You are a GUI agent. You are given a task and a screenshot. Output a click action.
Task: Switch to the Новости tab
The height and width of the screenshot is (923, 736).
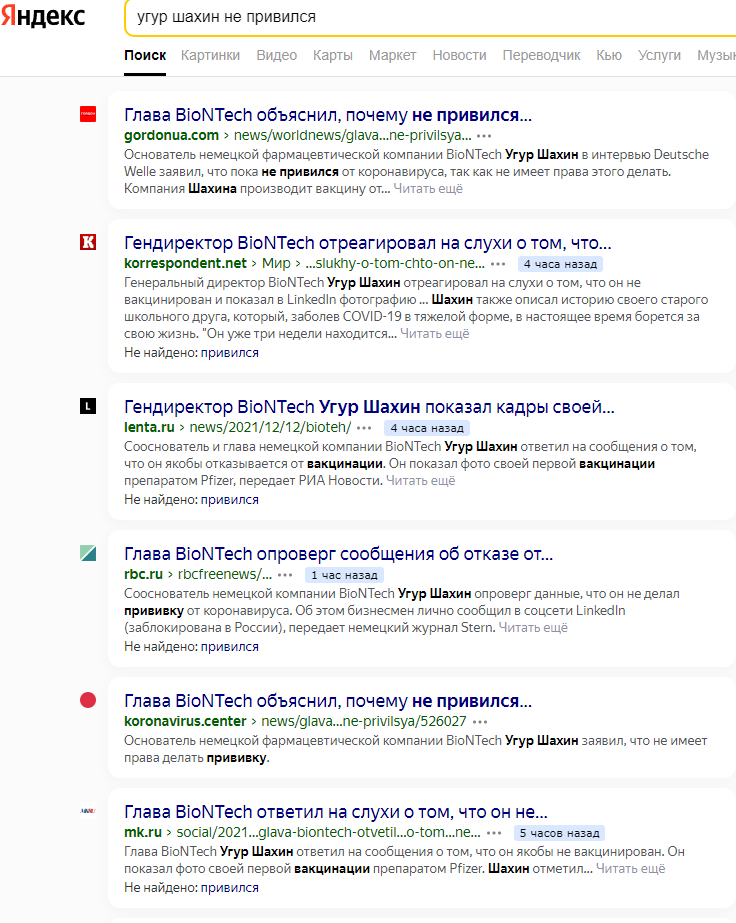click(459, 55)
